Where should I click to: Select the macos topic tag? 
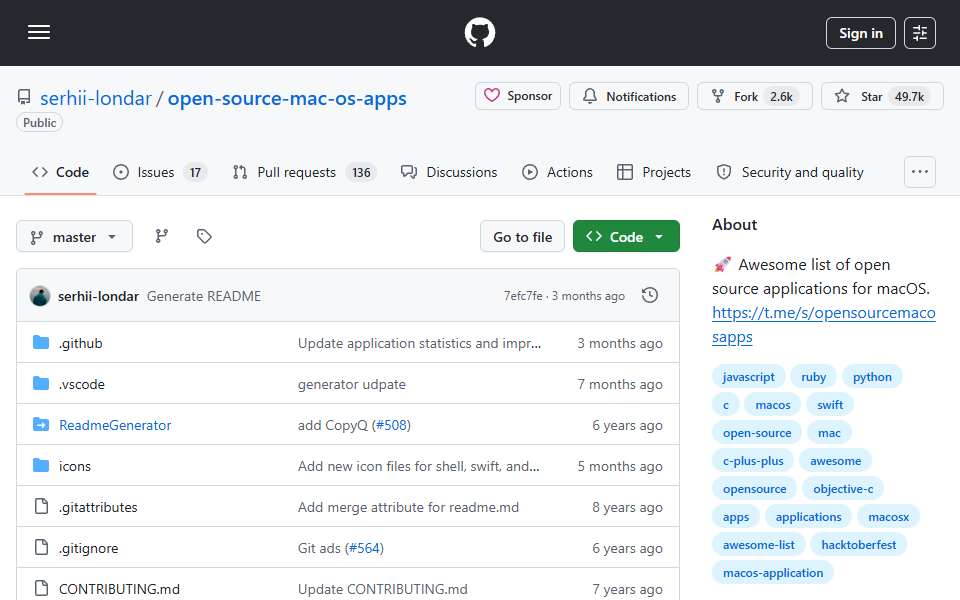pyautogui.click(x=773, y=405)
